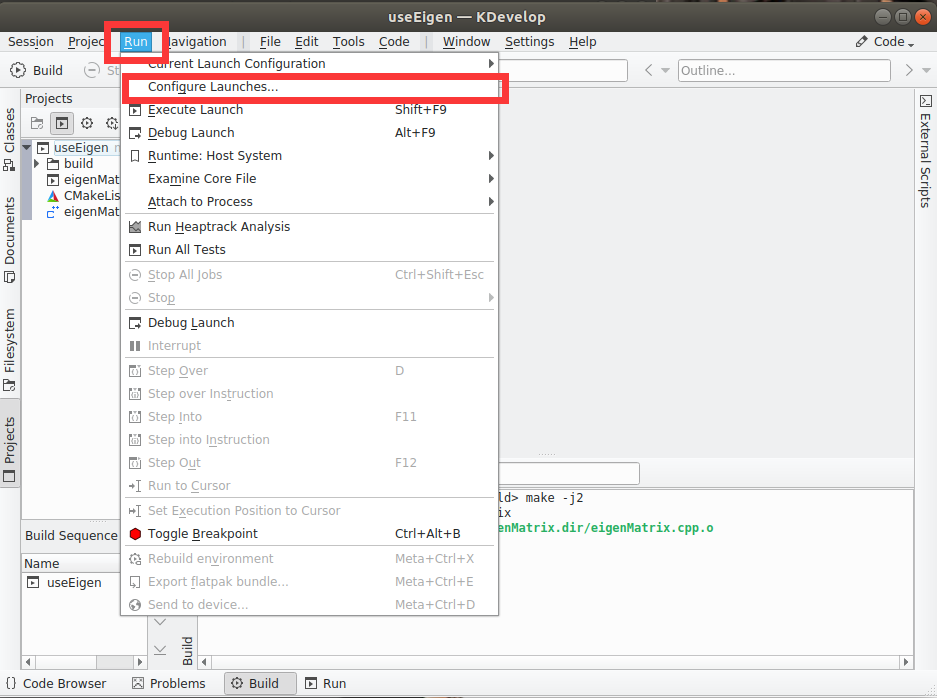Open the Code menu

(x=394, y=42)
